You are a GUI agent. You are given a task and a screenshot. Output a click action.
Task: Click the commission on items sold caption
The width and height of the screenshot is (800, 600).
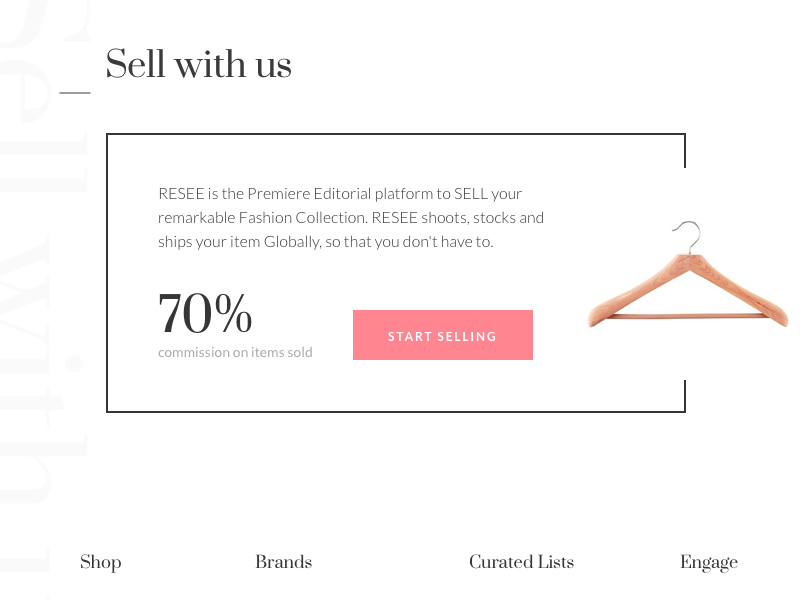(235, 352)
